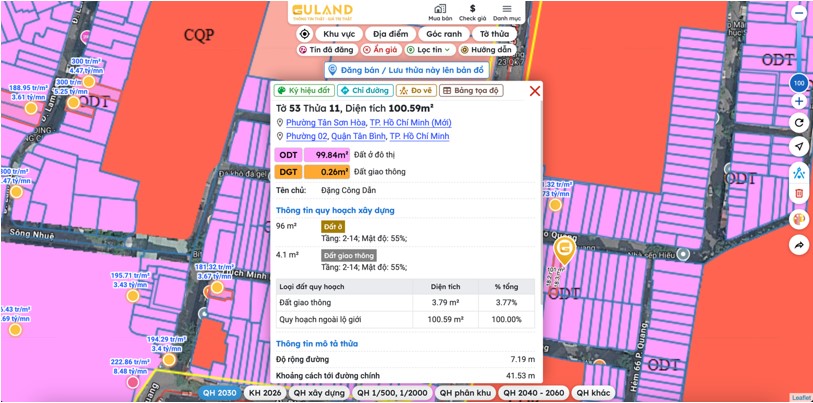Click the zoom out minus button
The width and height of the screenshot is (813, 403).
click(x=799, y=13)
